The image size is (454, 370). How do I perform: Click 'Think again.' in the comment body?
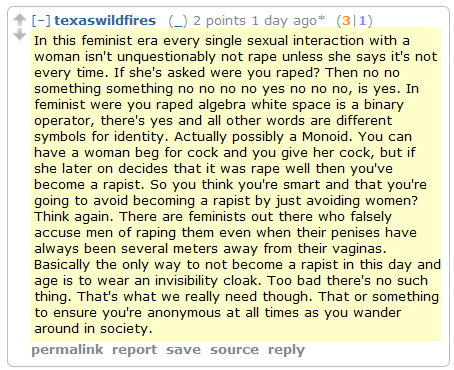(74, 217)
